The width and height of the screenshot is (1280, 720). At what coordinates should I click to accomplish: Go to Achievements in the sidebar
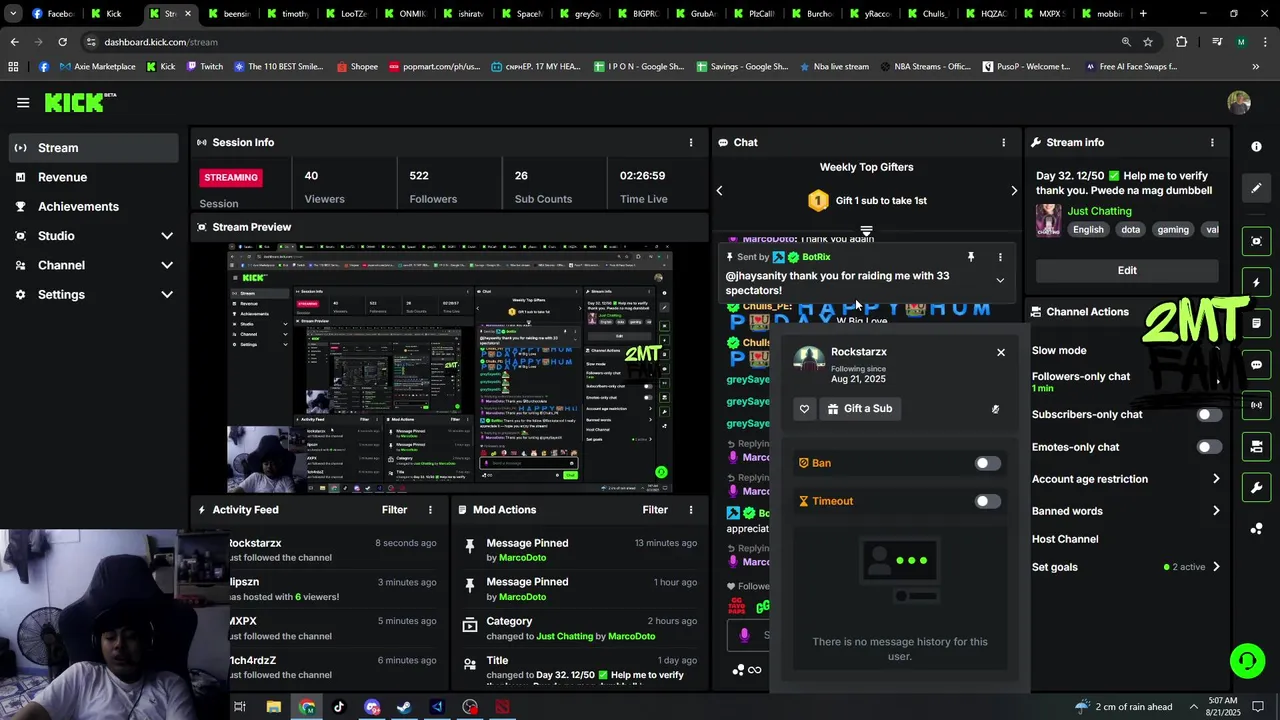[94, 206]
